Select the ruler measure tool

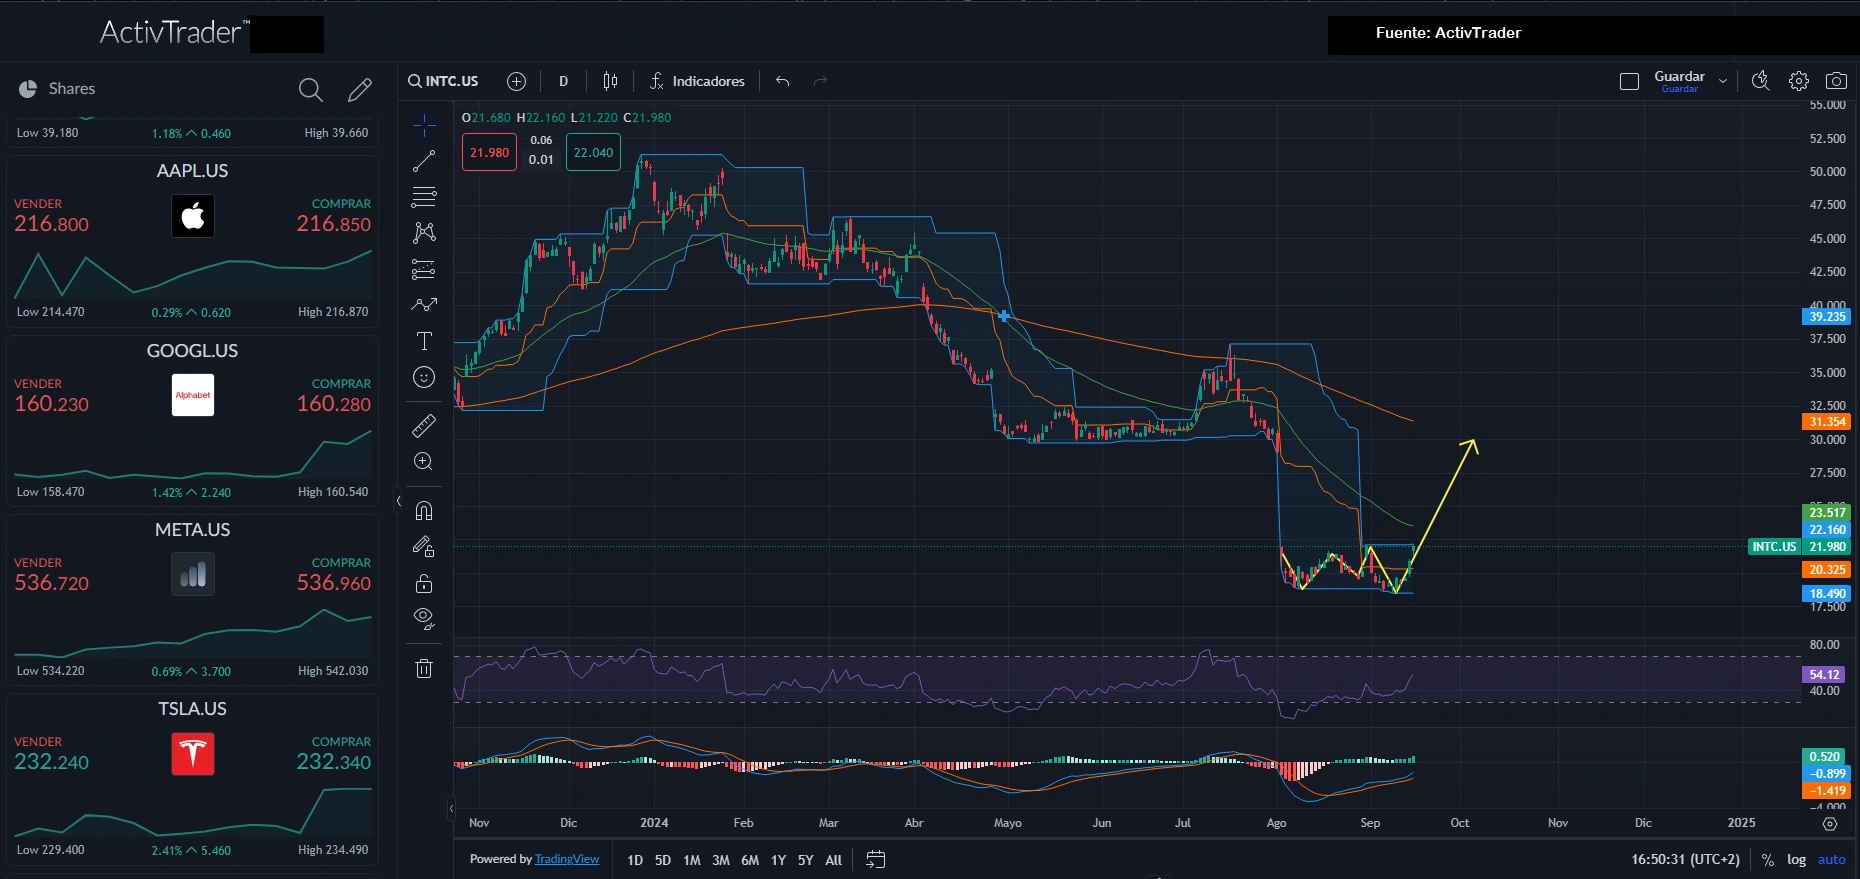(x=424, y=426)
